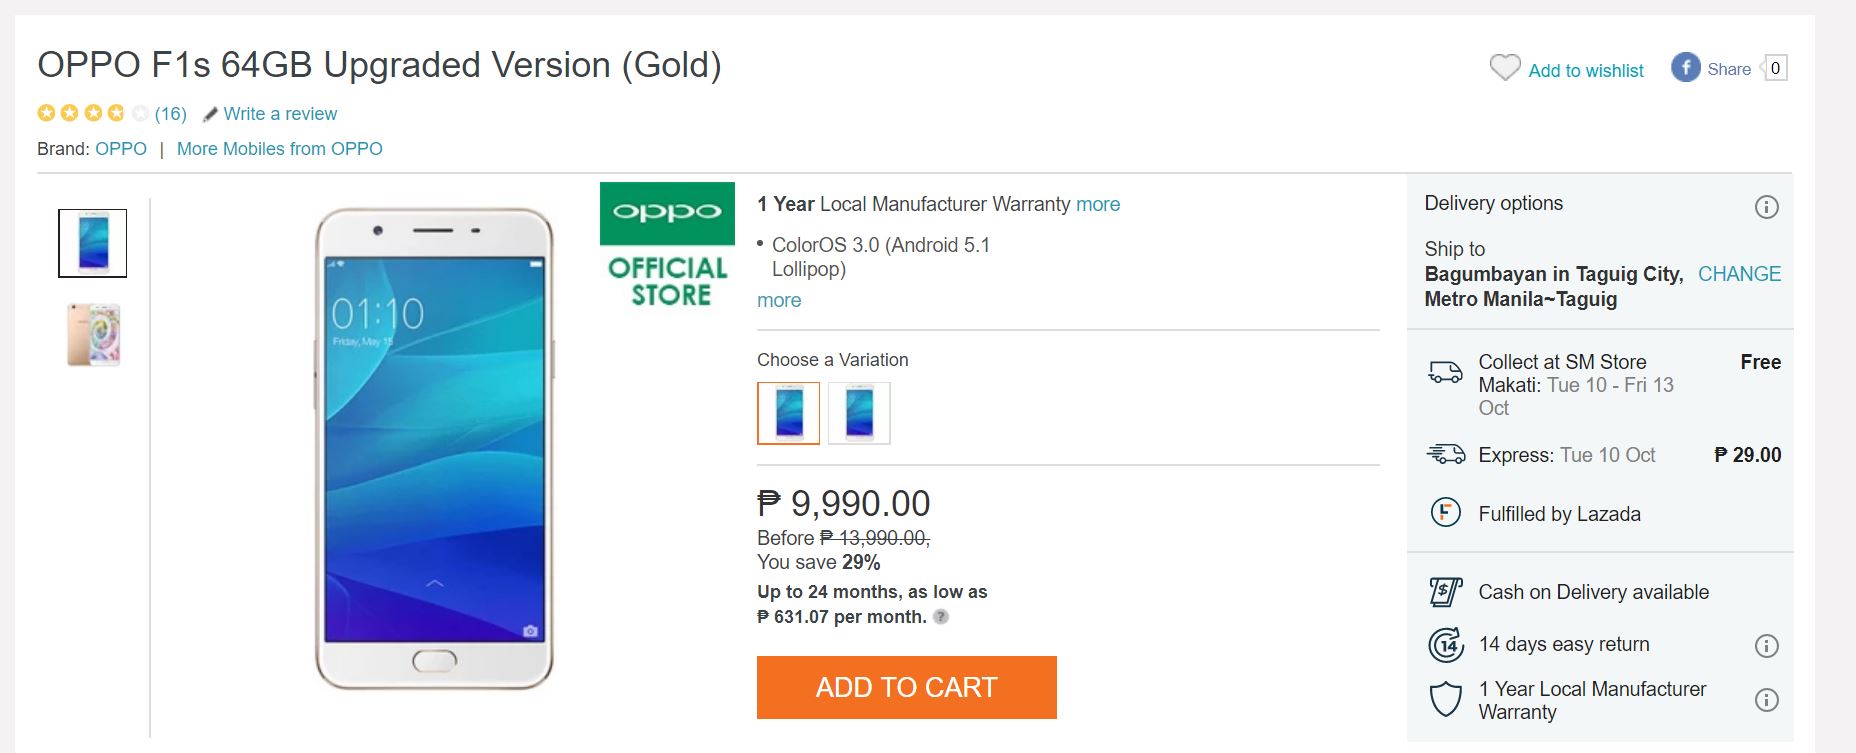Expand product highlights with 'more' below ColorOS
Screen dimensions: 1856x753
click(x=779, y=300)
